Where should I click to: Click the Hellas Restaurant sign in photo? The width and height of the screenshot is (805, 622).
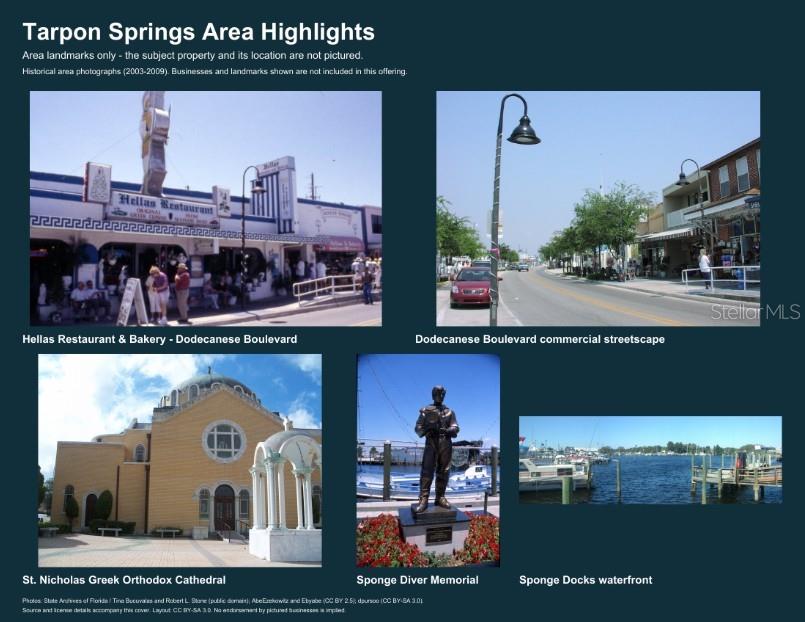163,204
